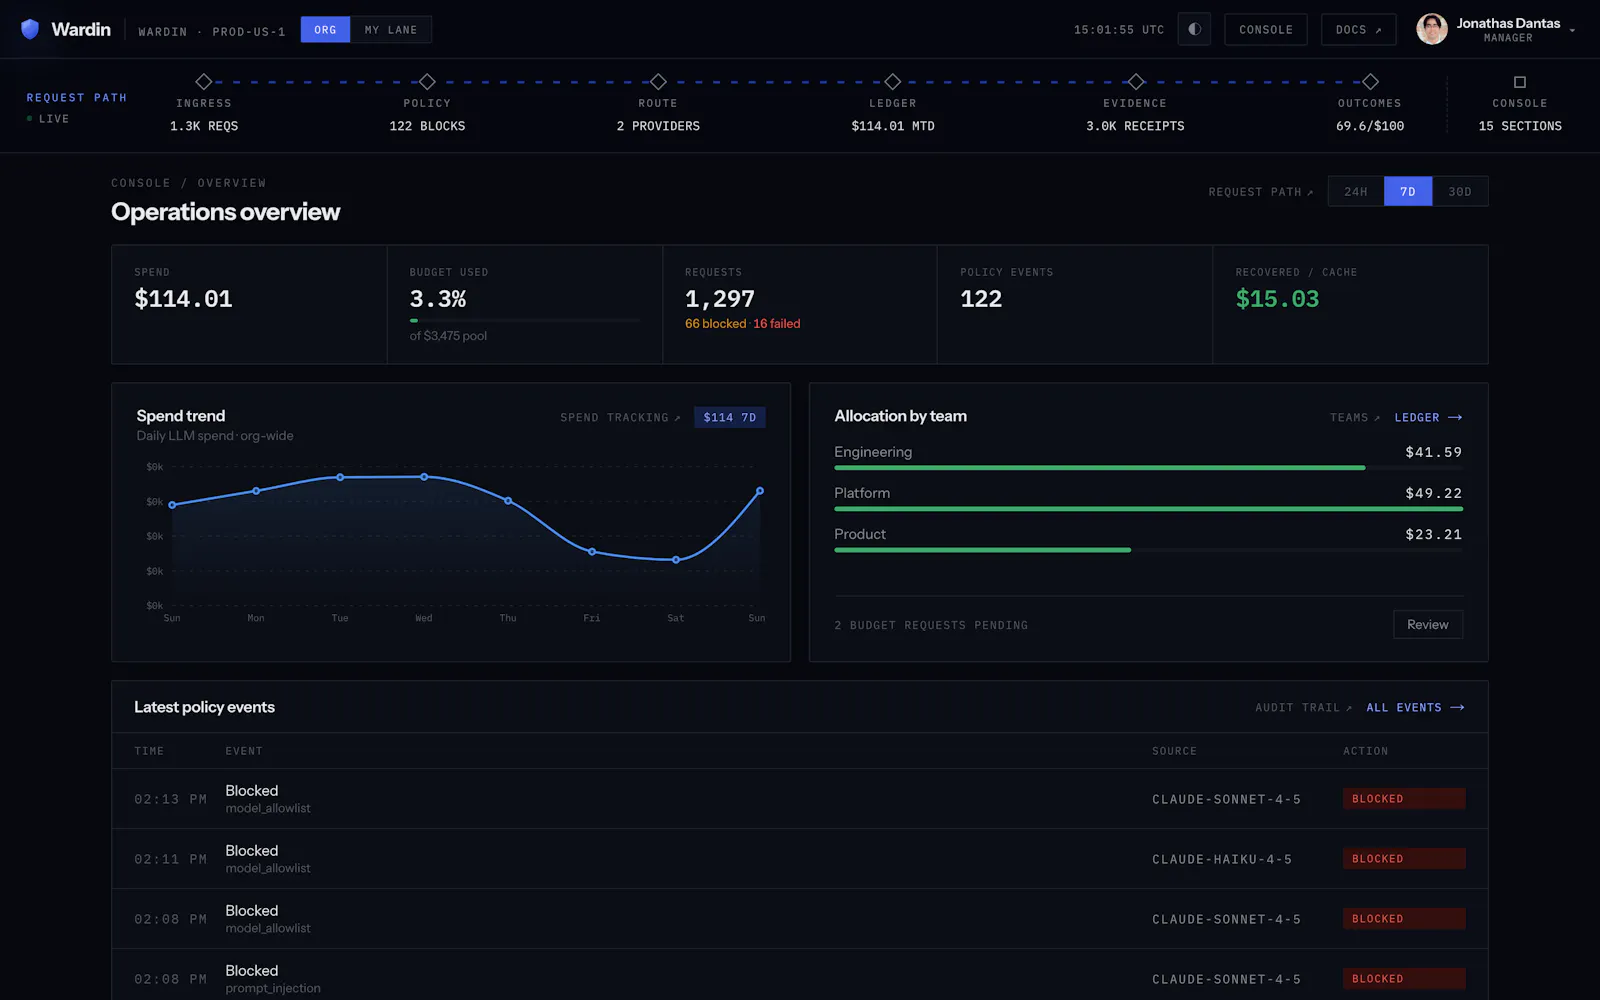
Task: Click the Engineering allocation progress bar
Action: (1148, 468)
